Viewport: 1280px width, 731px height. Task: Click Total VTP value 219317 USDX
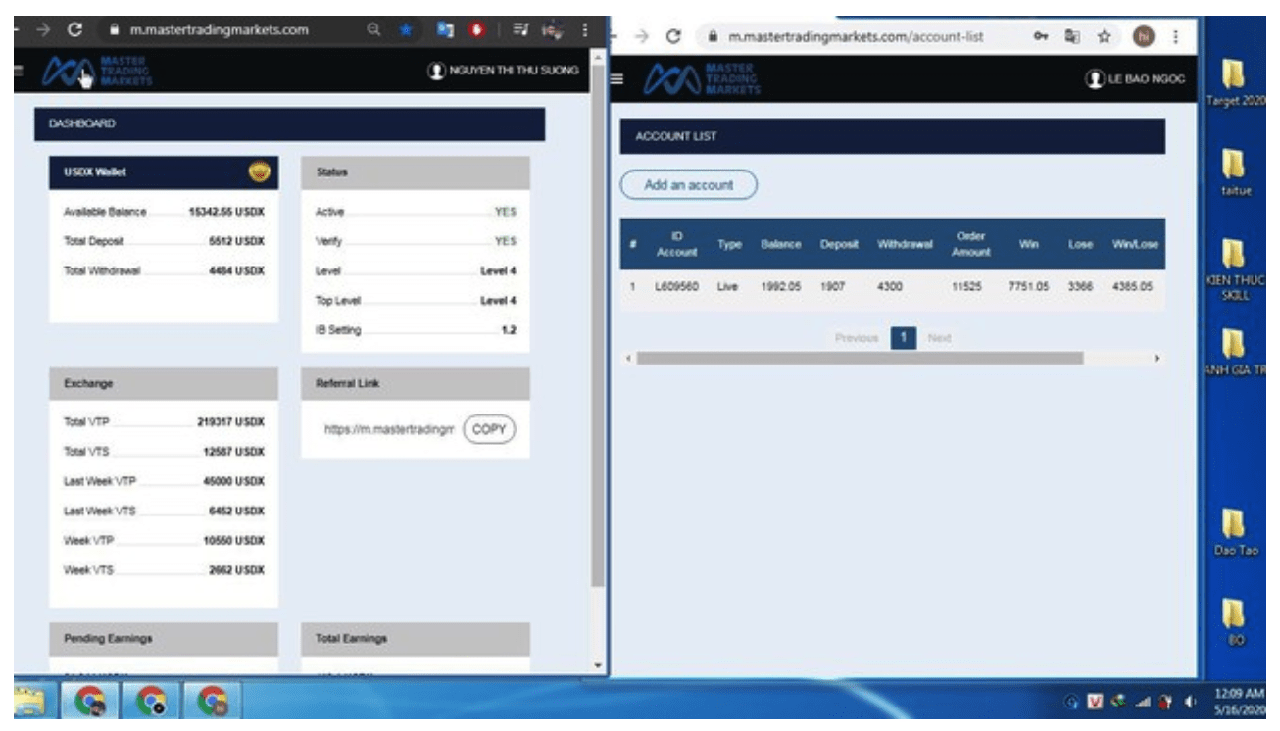pyautogui.click(x=231, y=422)
